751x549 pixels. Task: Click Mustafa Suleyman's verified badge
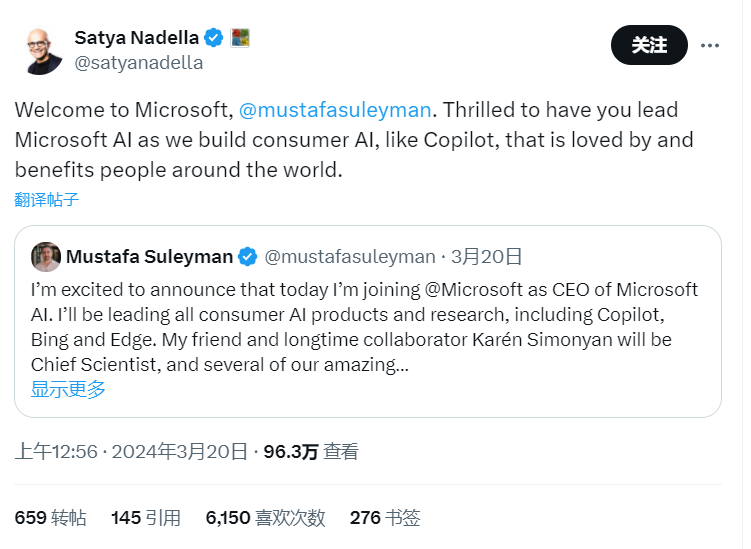249,257
